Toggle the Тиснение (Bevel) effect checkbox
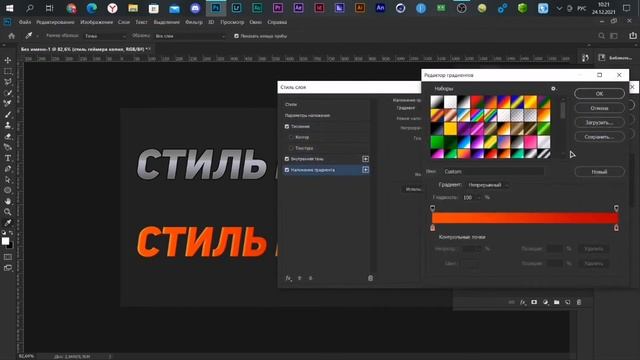Viewport: 640px width, 360px height. click(287, 127)
